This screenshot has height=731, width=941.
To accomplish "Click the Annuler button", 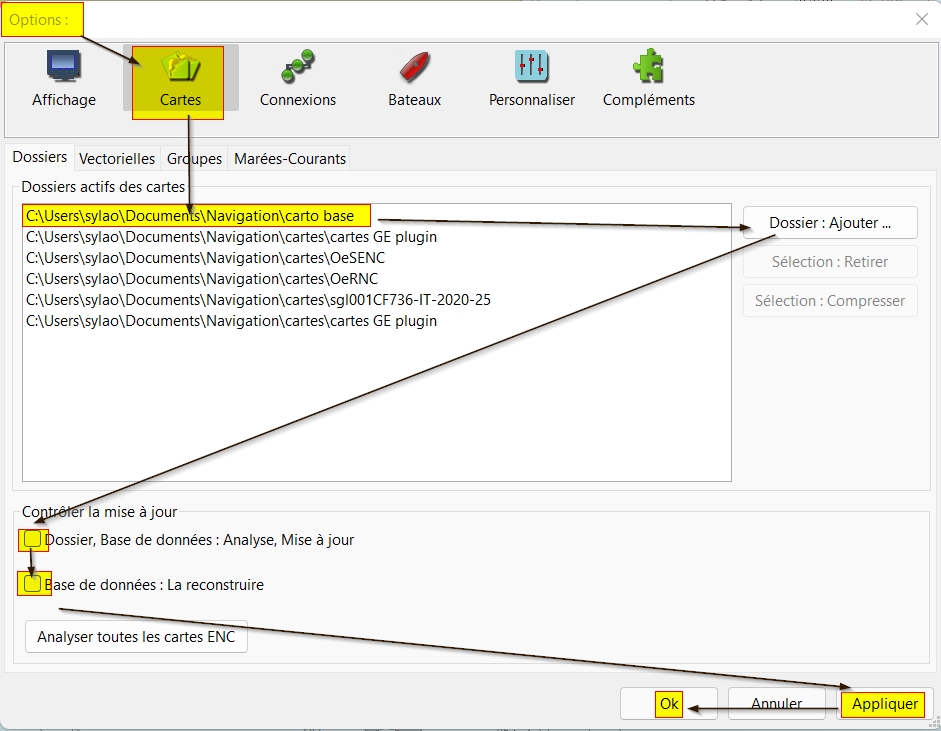I will pyautogui.click(x=777, y=703).
